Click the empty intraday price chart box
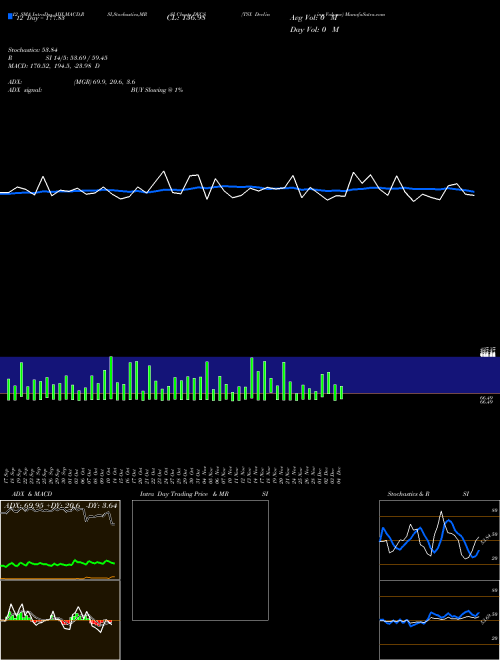Screen dimensions: 500x660 [200, 560]
